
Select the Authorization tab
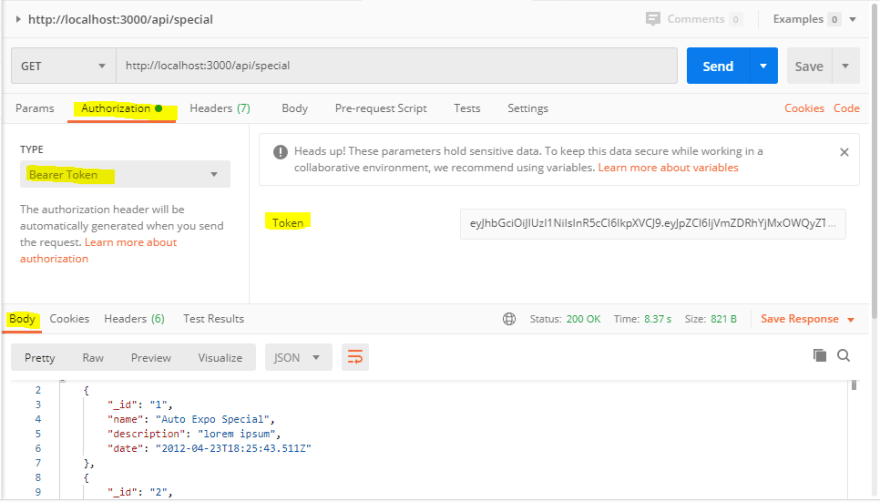click(x=122, y=108)
